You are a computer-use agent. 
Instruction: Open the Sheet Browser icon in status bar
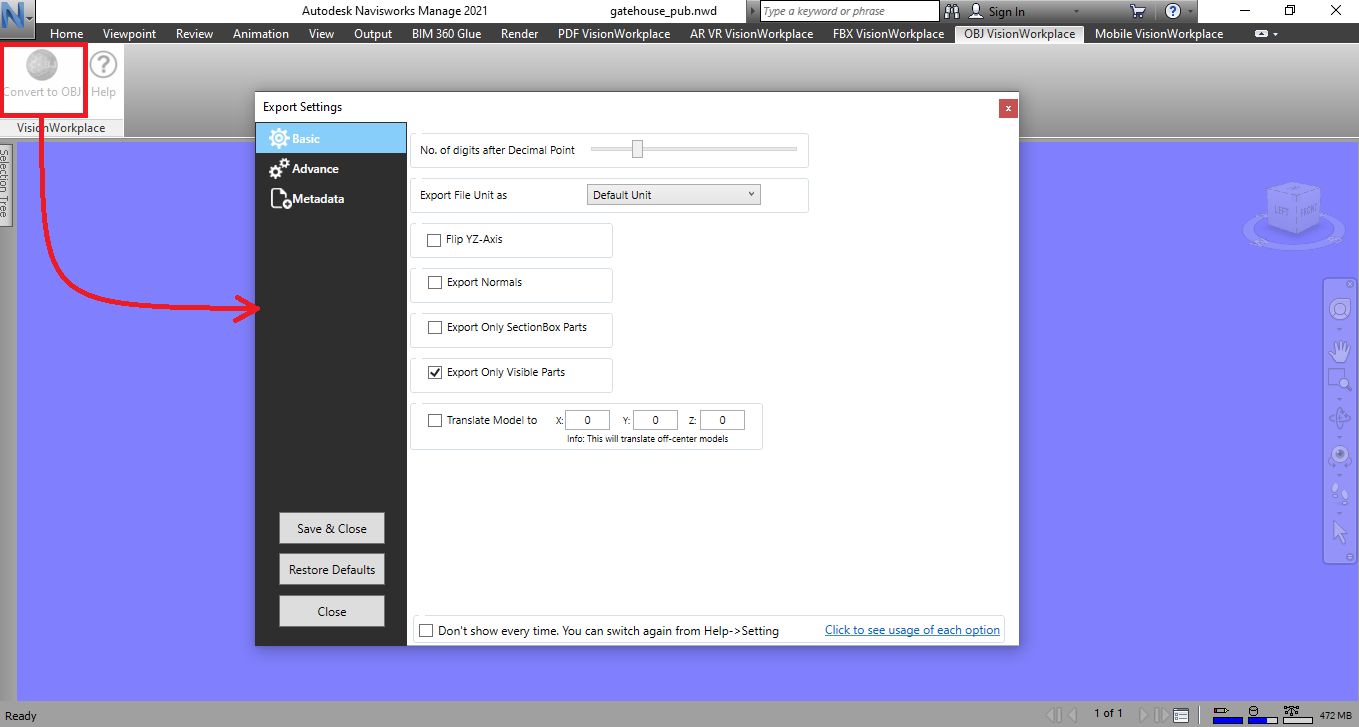click(x=1181, y=715)
